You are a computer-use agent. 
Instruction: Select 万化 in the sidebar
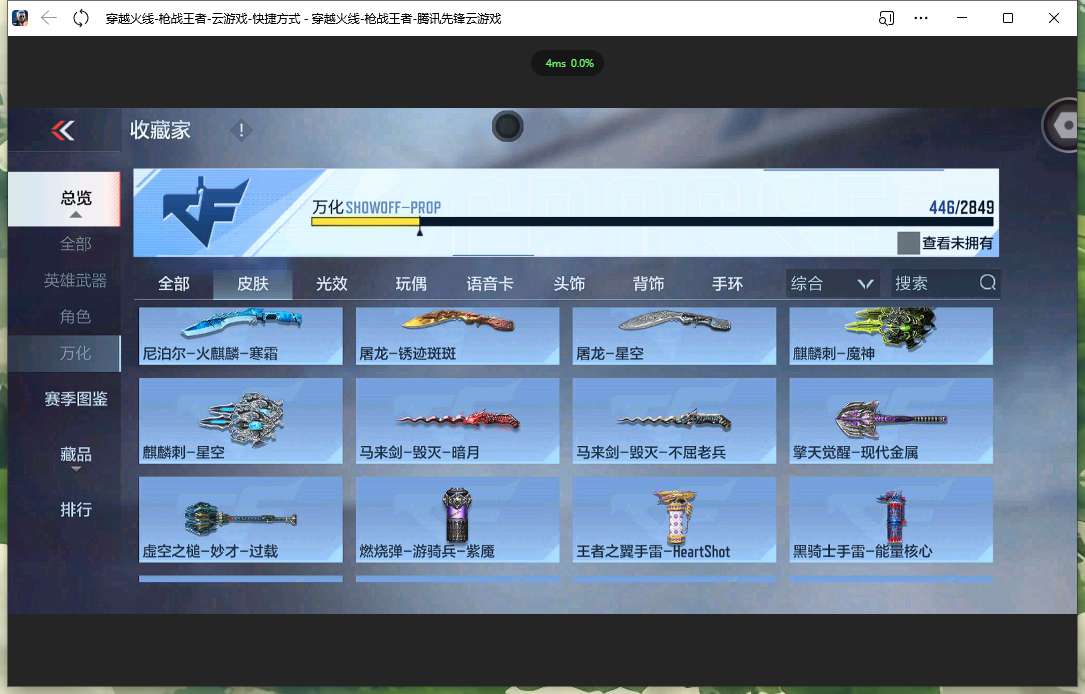pyautogui.click(x=64, y=354)
